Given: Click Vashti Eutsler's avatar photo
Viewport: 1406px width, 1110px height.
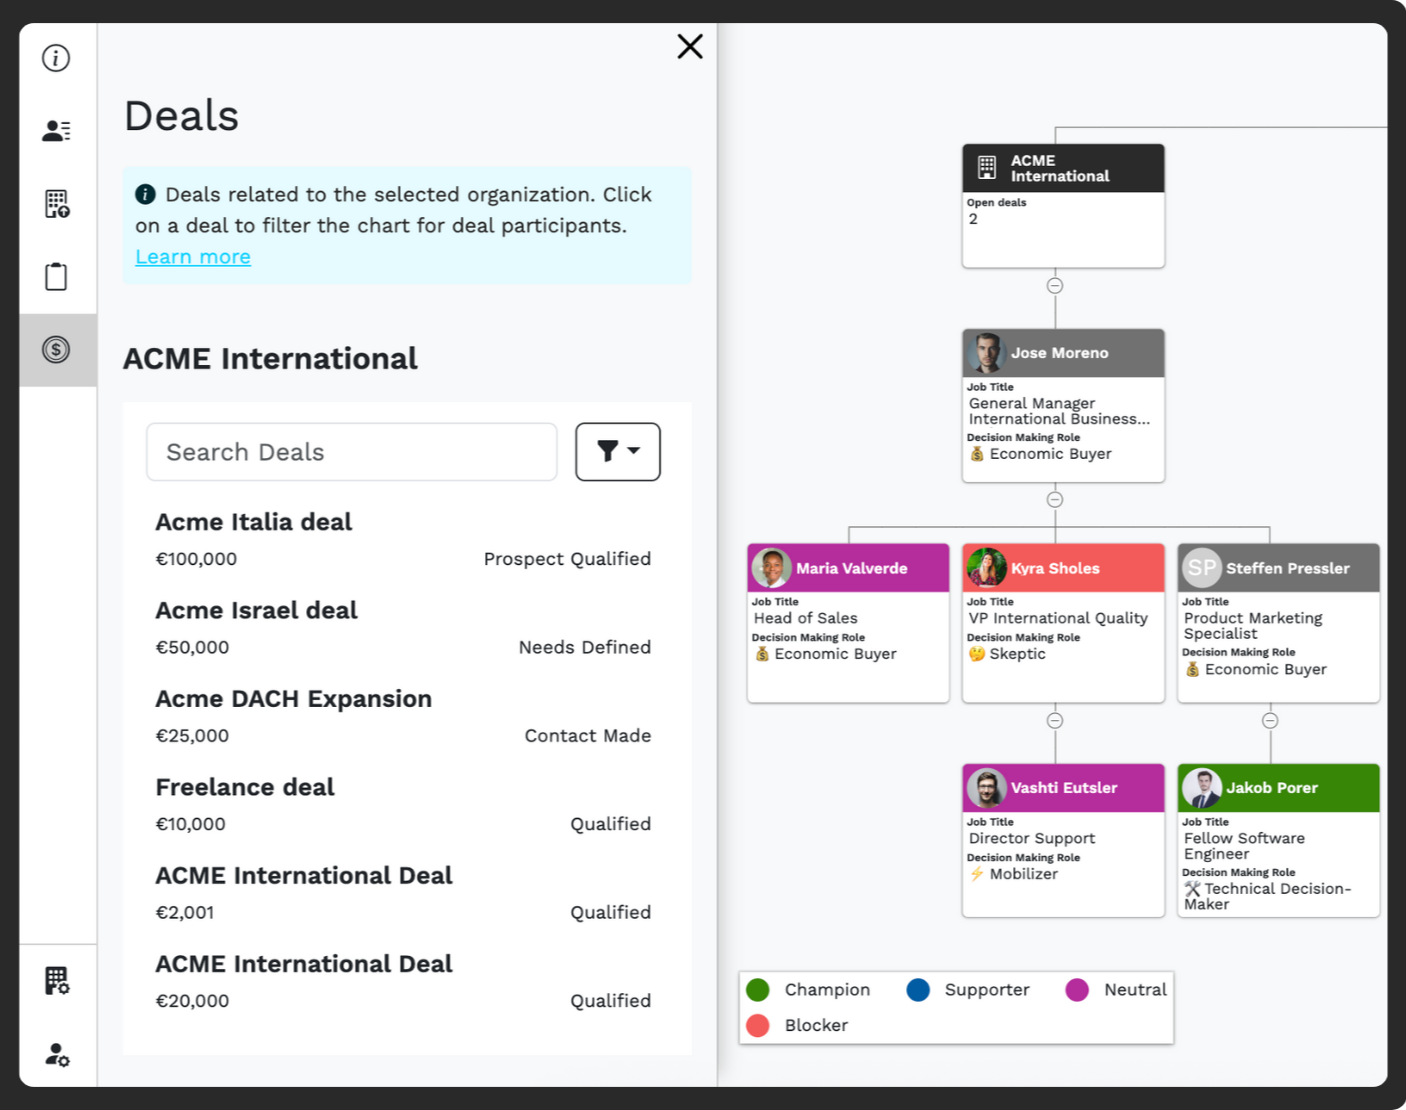Looking at the screenshot, I should click(987, 788).
